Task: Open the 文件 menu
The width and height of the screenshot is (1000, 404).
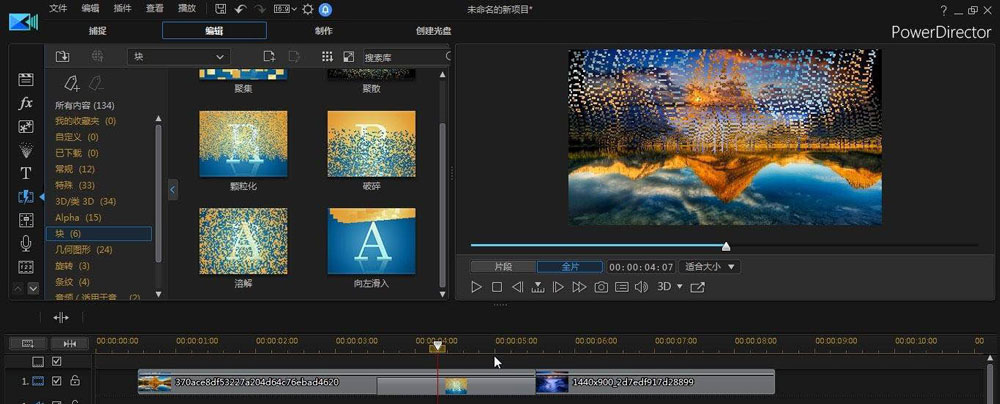Action: click(59, 9)
